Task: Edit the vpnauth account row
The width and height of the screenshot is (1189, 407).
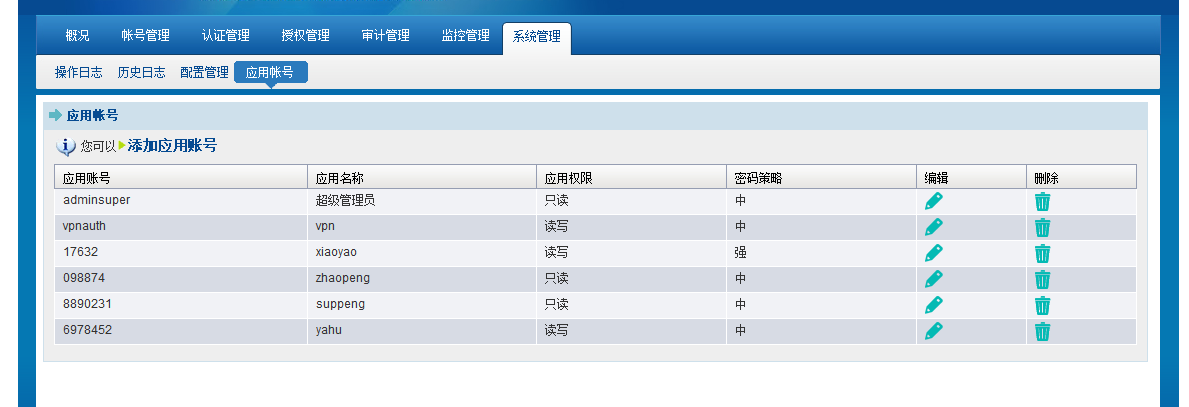Action: (x=933, y=227)
